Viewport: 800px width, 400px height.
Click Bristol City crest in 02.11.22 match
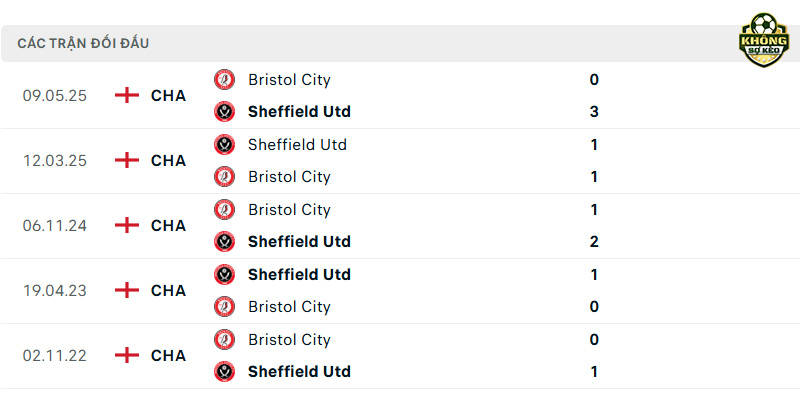(224, 339)
